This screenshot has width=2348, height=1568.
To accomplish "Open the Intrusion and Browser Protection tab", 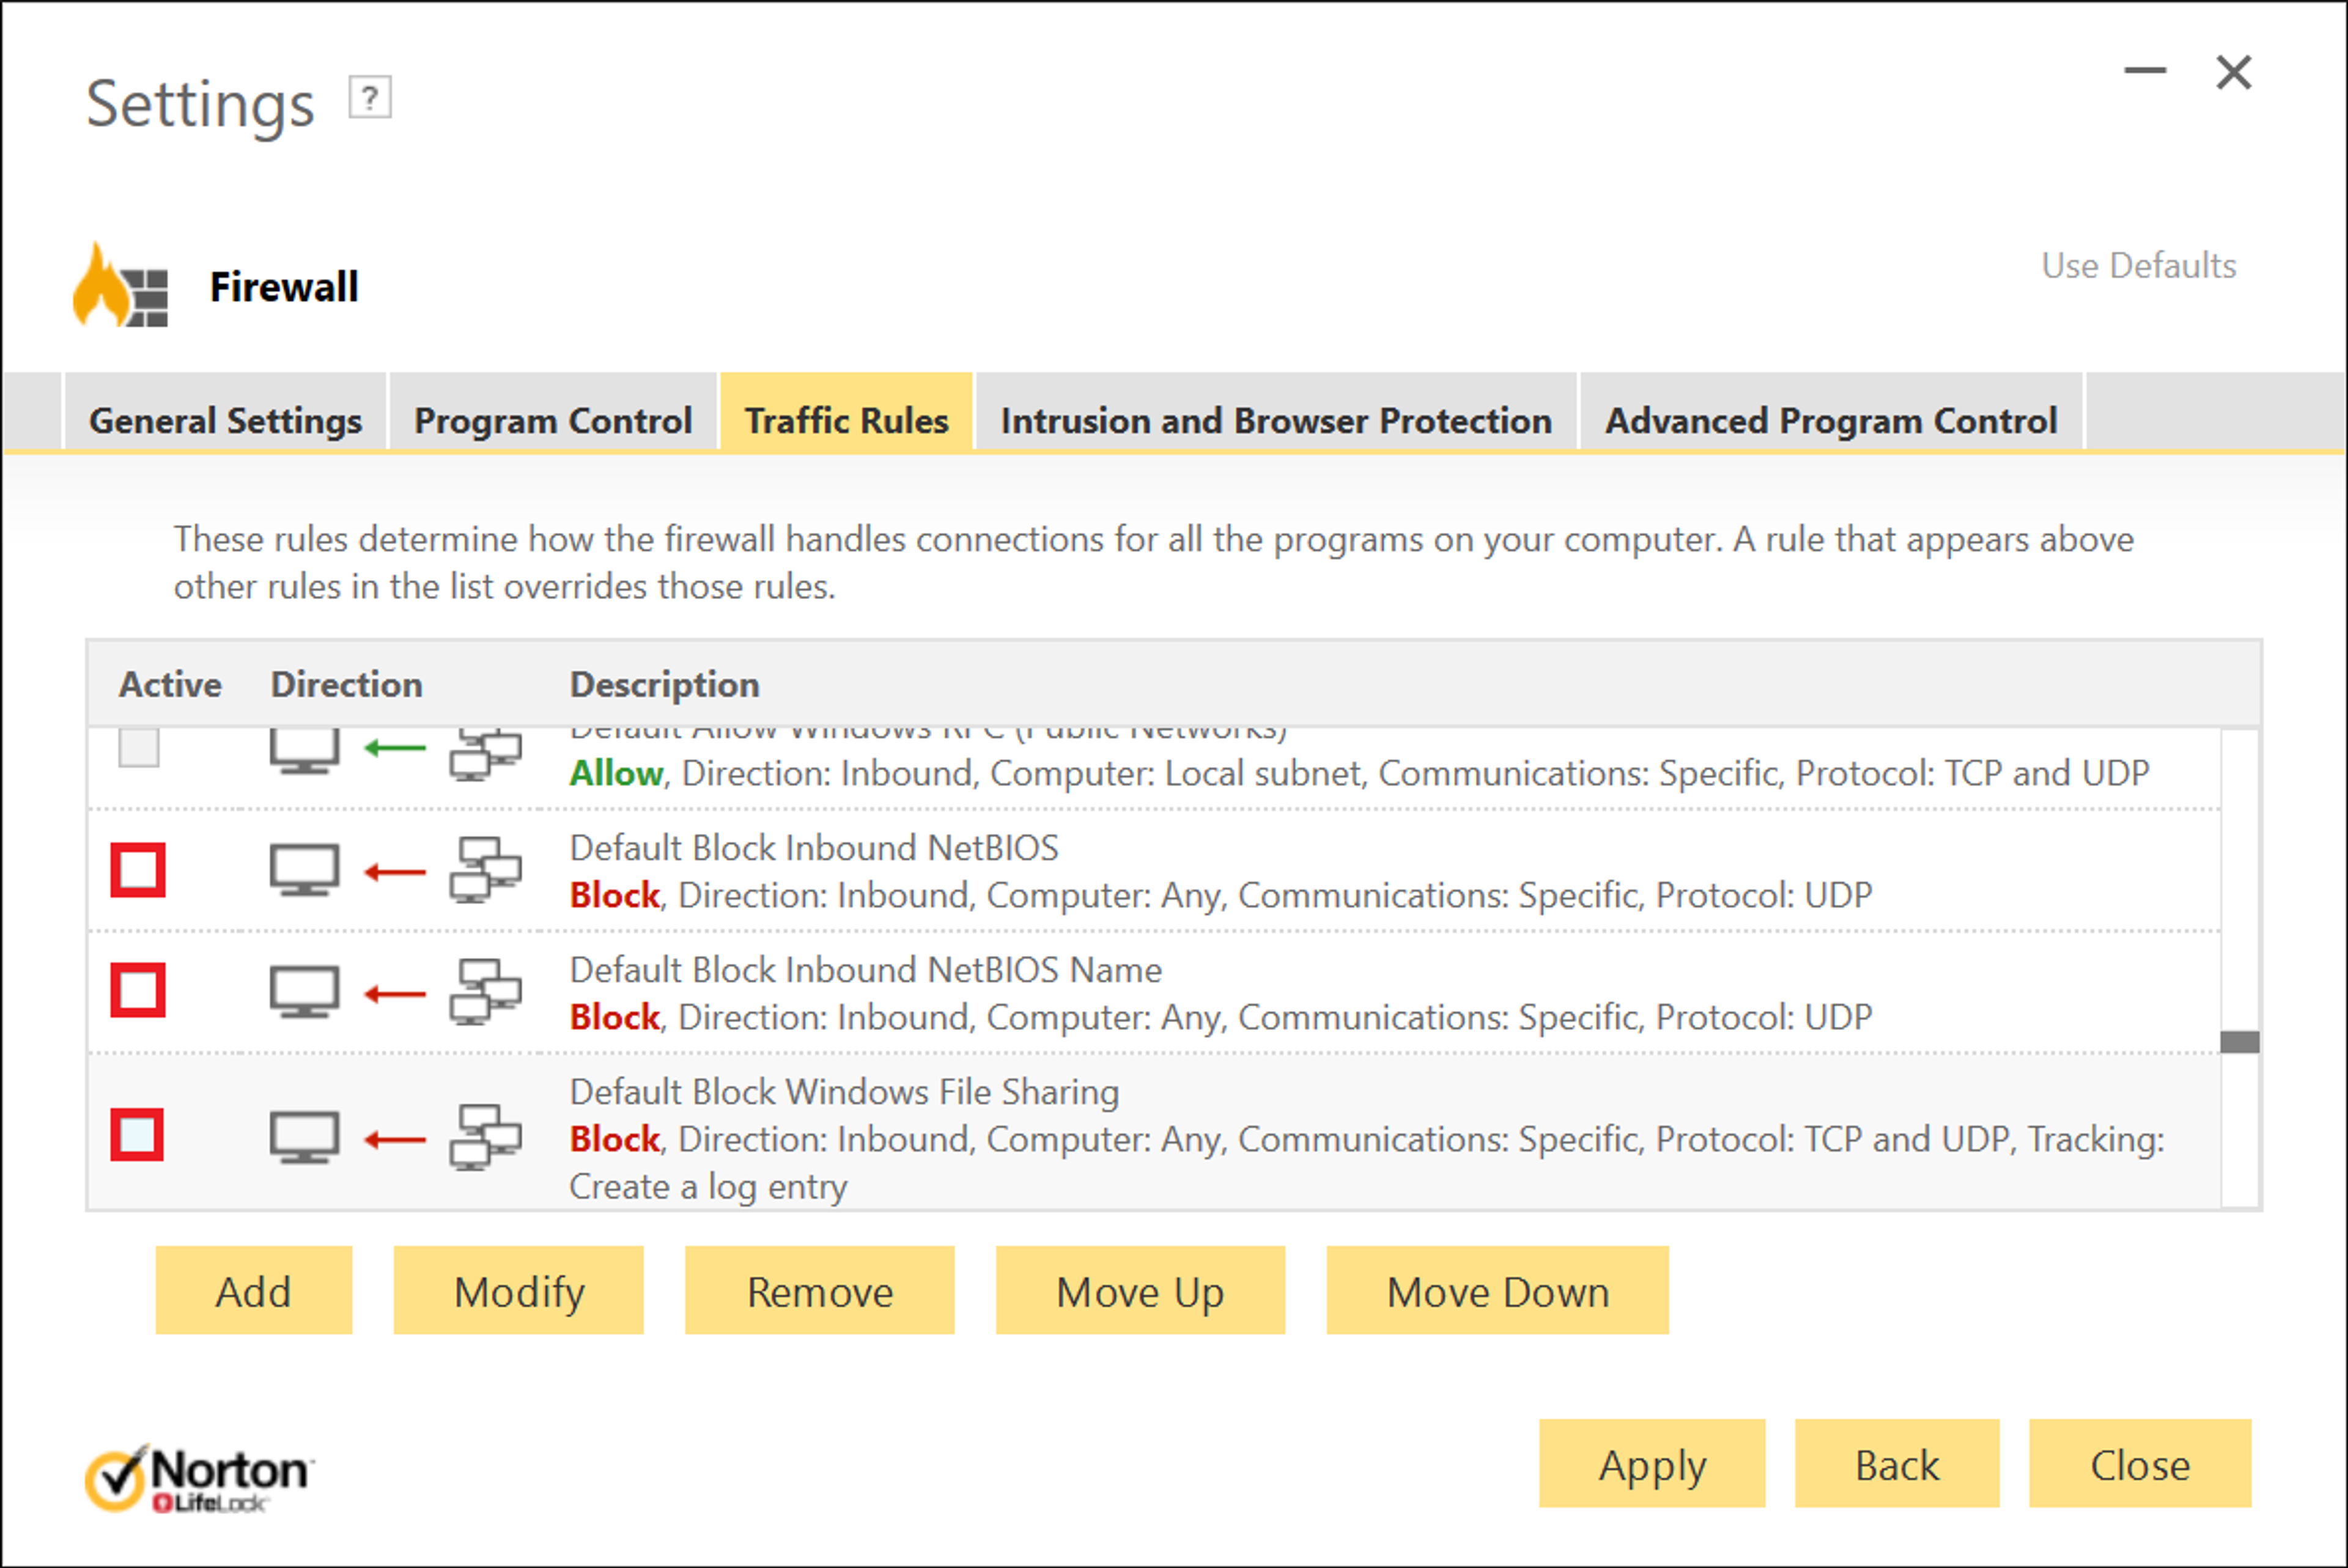I will tap(1276, 420).
